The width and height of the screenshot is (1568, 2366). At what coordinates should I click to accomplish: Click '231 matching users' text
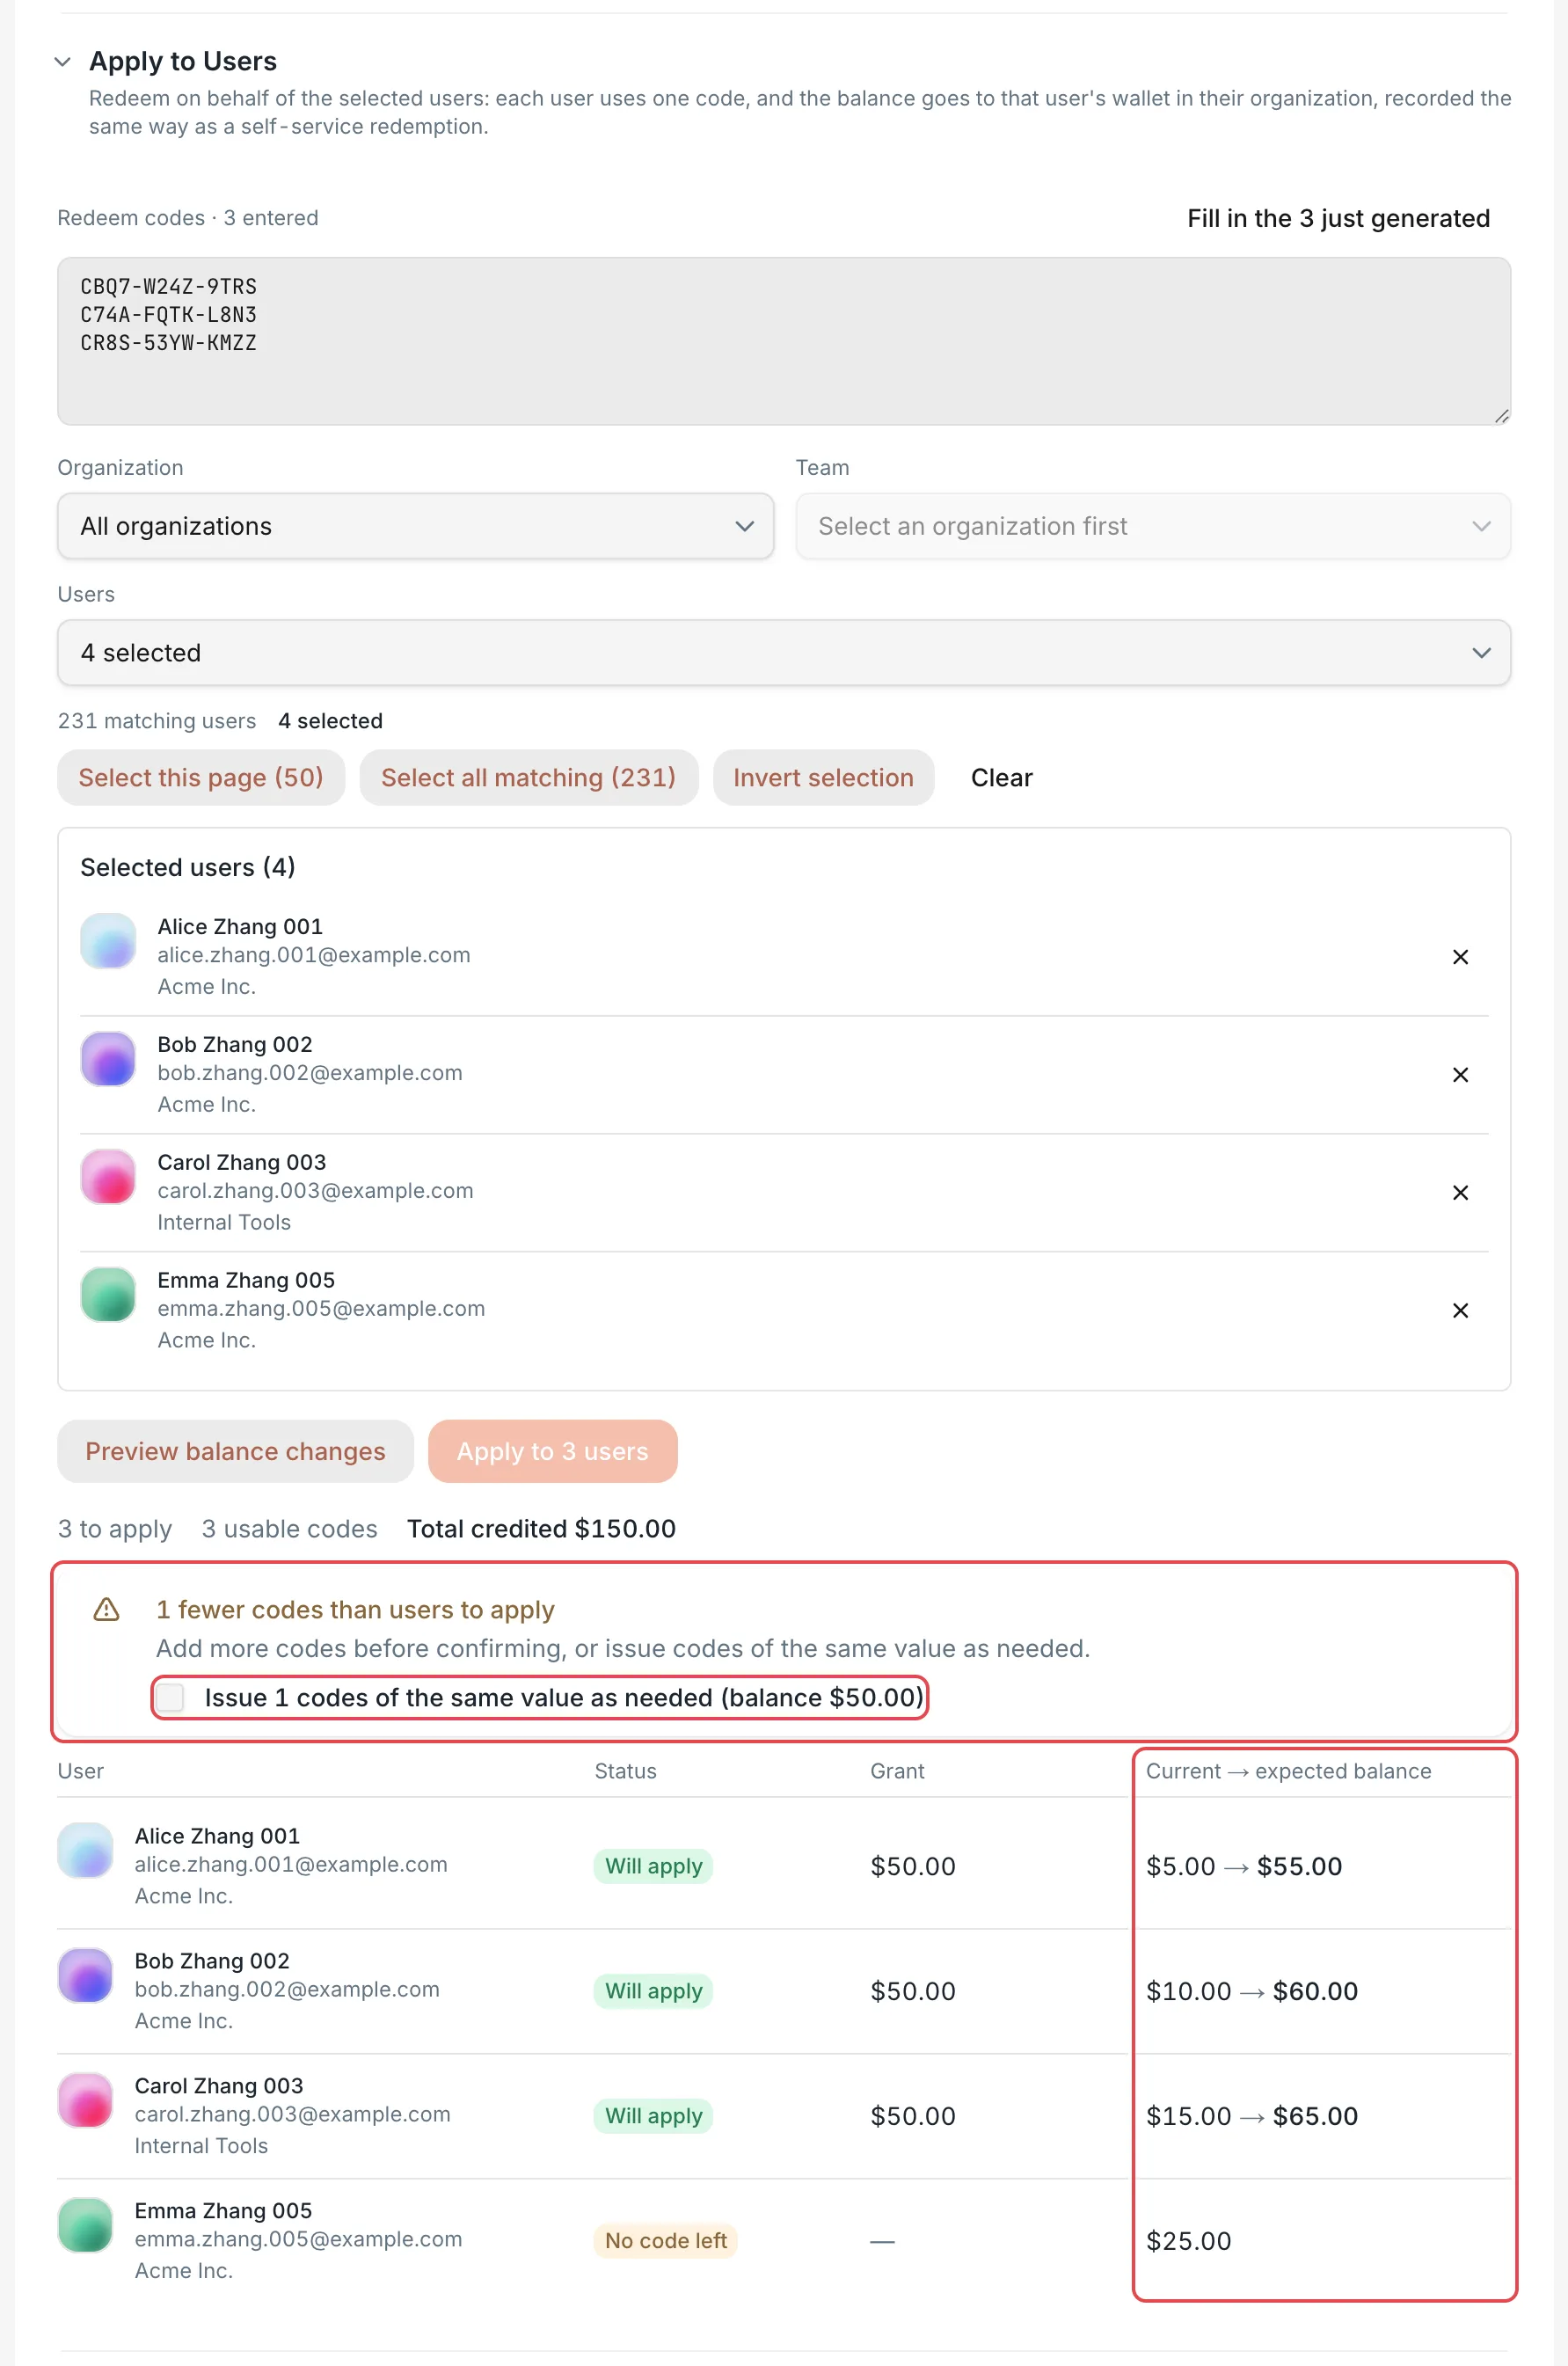pyautogui.click(x=157, y=721)
